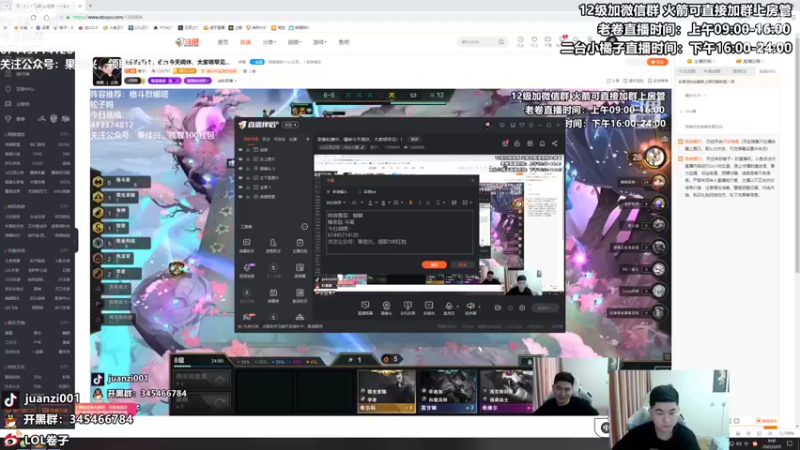The image size is (800, 450).
Task: Add a new scene with plus icon
Action: 308,139
